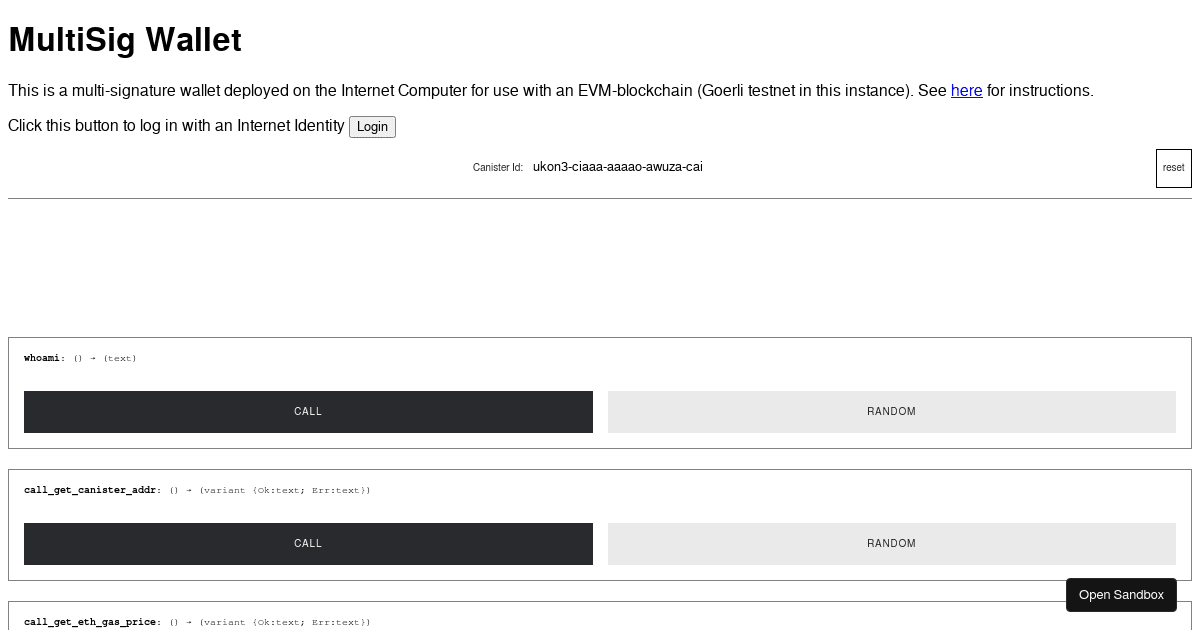This screenshot has height=630, width=1200.
Task: Click the MultiSig Wallet page title
Action: click(124, 40)
